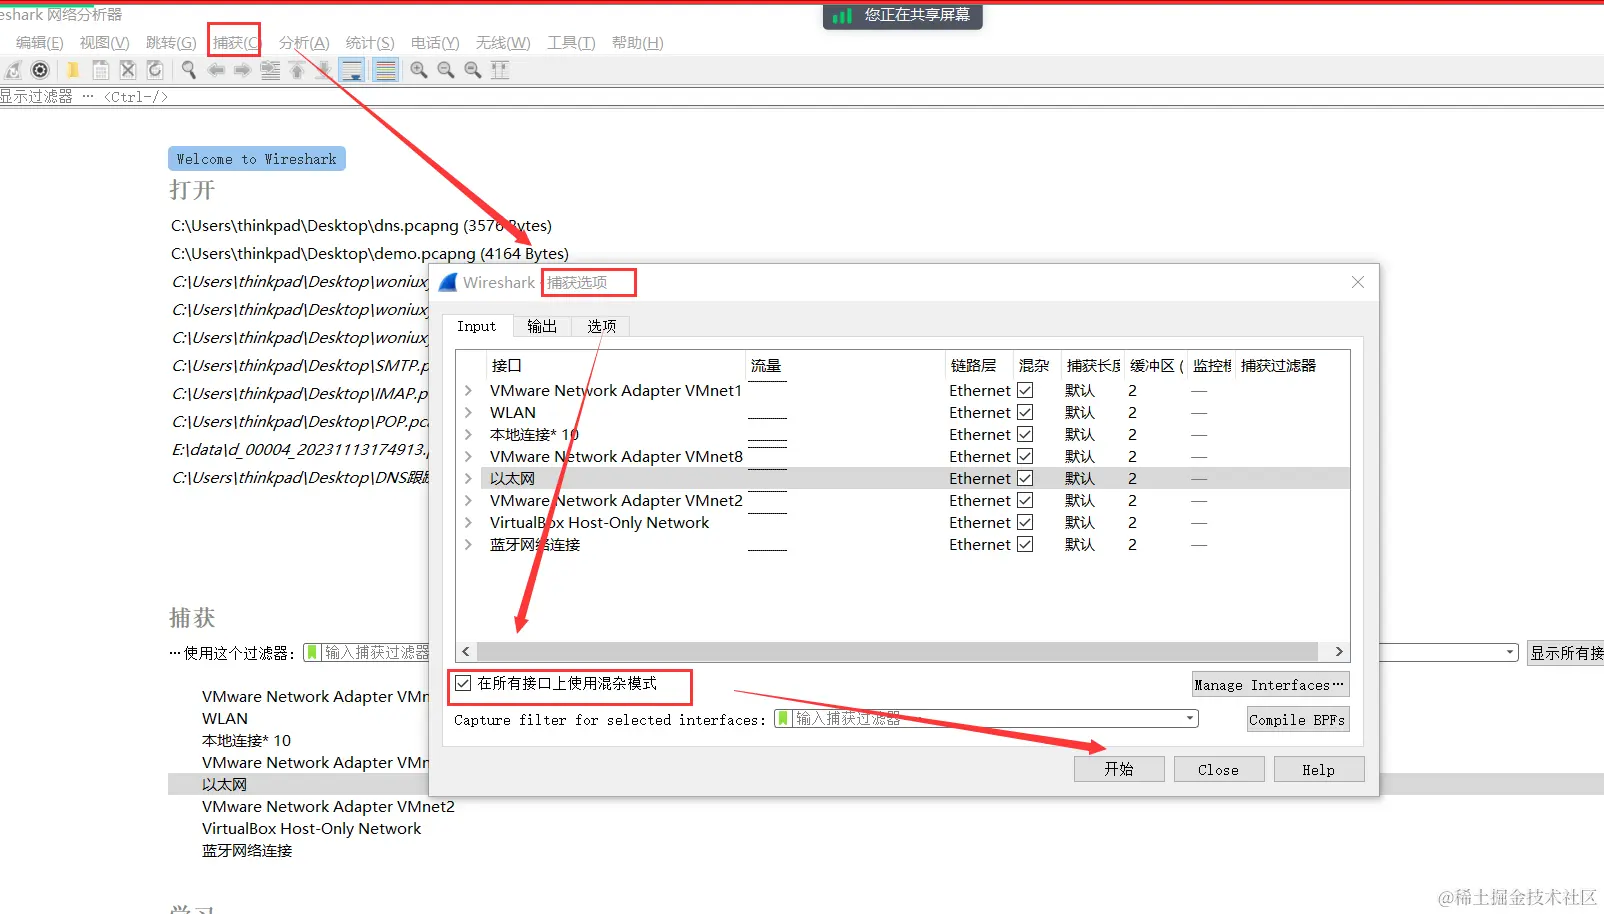Viewport: 1604px width, 914px height.
Task: Reload the capture file icon
Action: 154,70
